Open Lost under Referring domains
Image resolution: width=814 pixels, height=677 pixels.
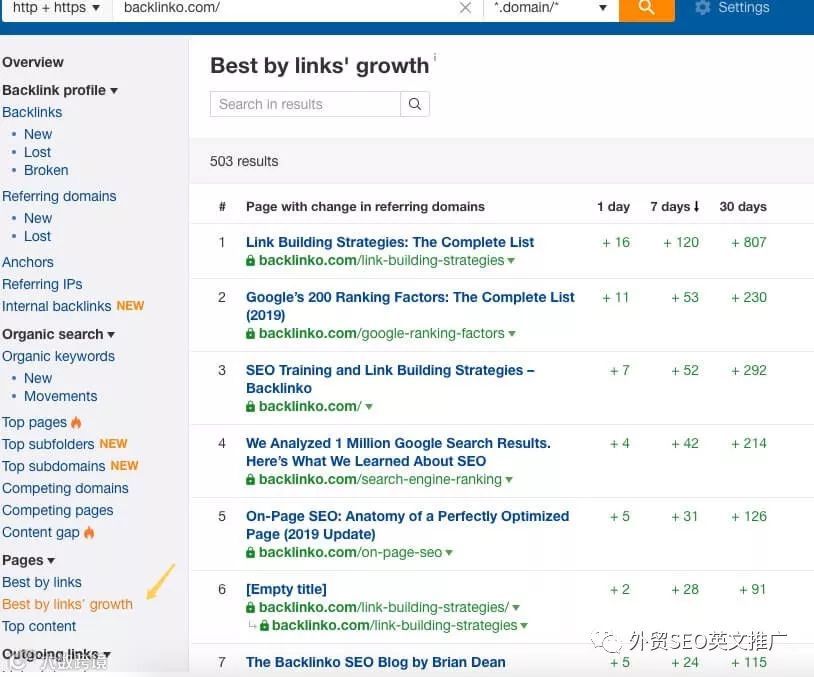pyautogui.click(x=37, y=236)
